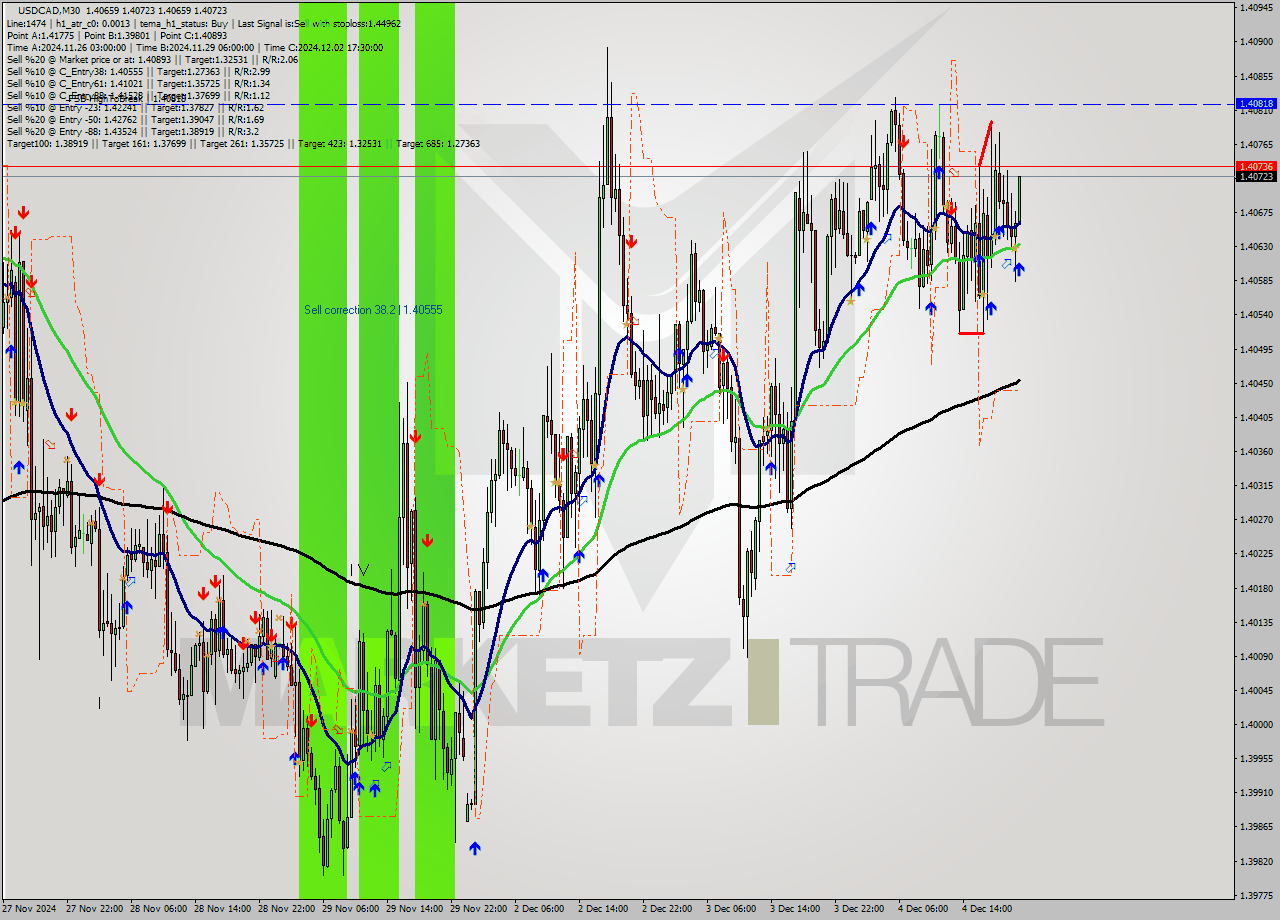Click the 1.40540 price axis label

click(x=1256, y=314)
